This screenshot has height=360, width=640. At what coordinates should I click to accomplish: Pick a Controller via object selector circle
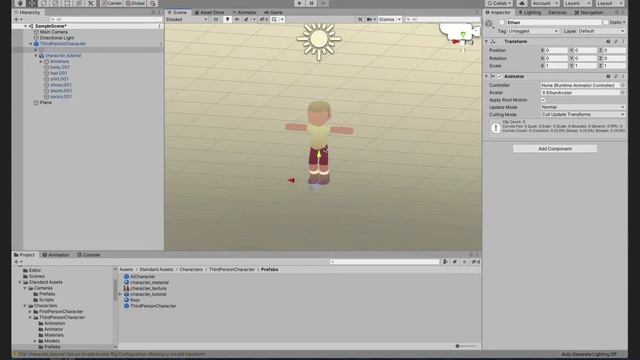tap(622, 85)
